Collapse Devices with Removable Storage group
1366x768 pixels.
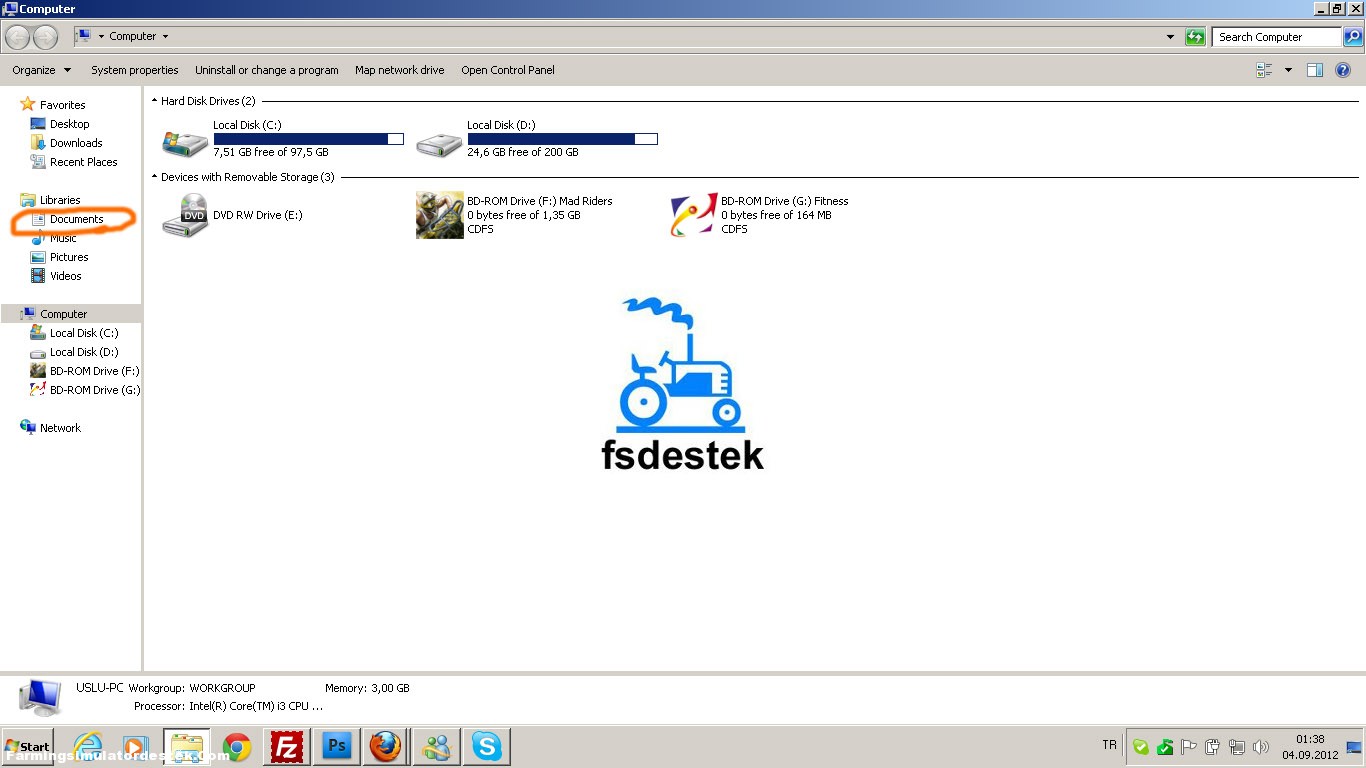pyautogui.click(x=155, y=177)
